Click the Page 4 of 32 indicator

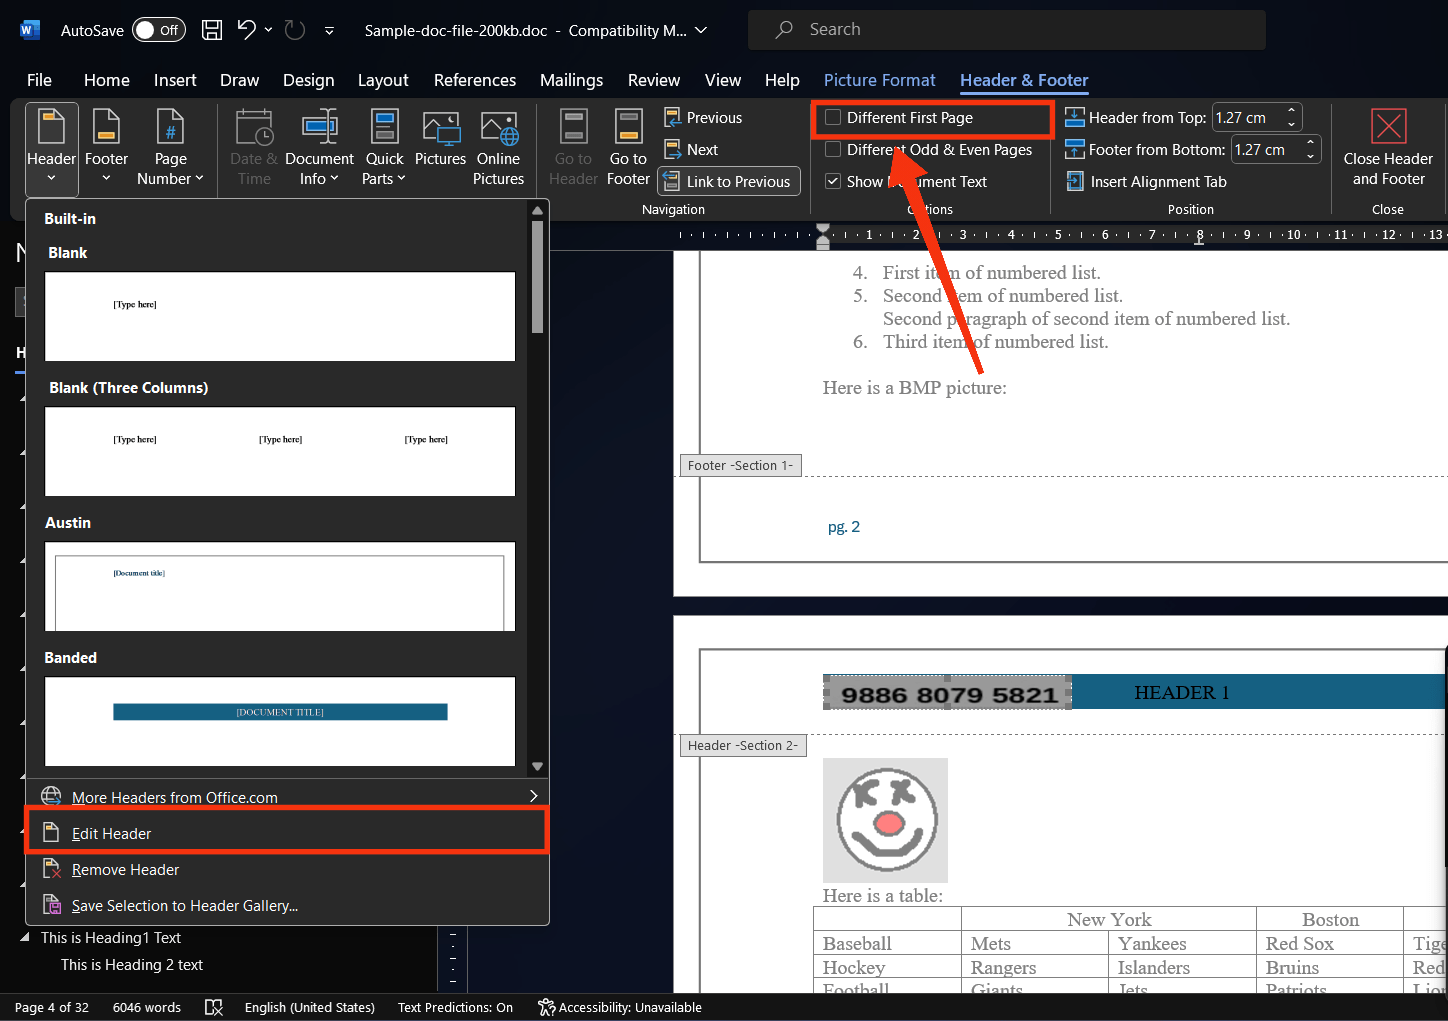pos(52,1007)
